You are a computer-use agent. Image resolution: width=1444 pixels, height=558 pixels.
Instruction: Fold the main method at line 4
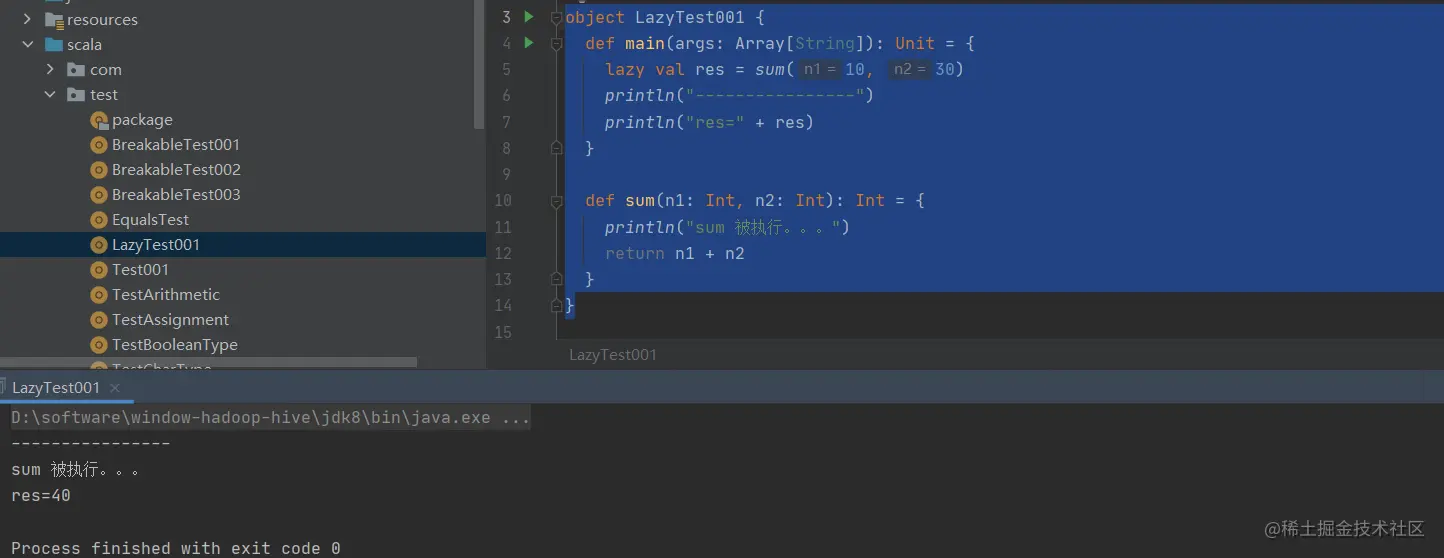[557, 43]
